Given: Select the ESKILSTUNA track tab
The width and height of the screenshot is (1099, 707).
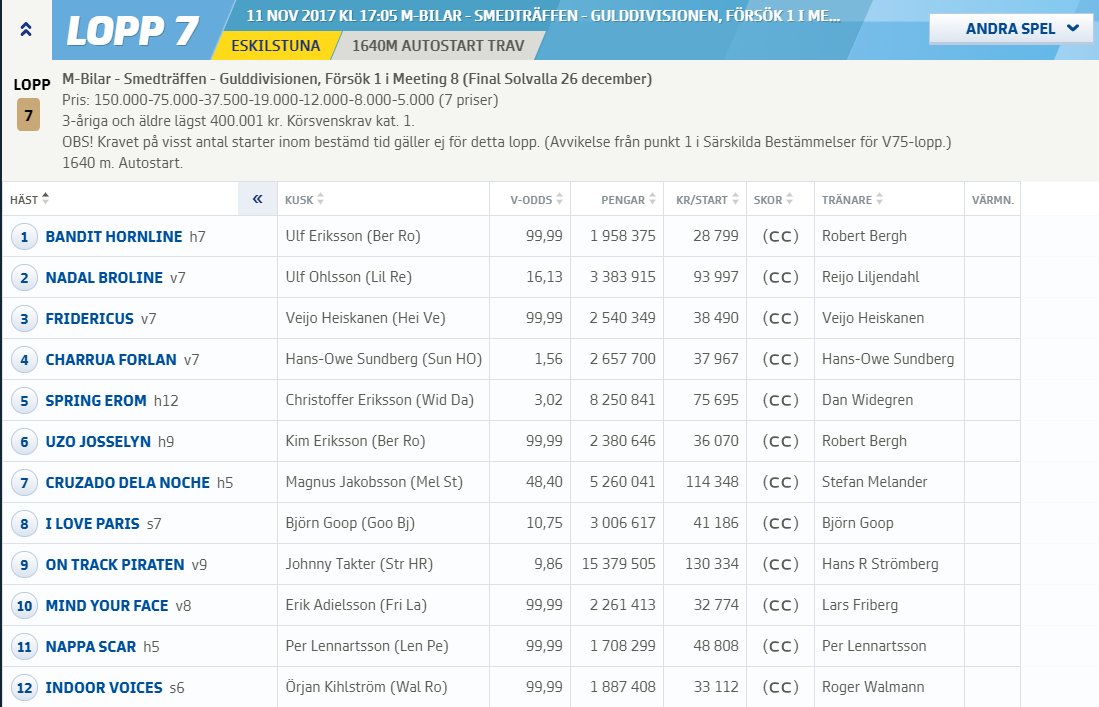Looking at the screenshot, I should (275, 46).
